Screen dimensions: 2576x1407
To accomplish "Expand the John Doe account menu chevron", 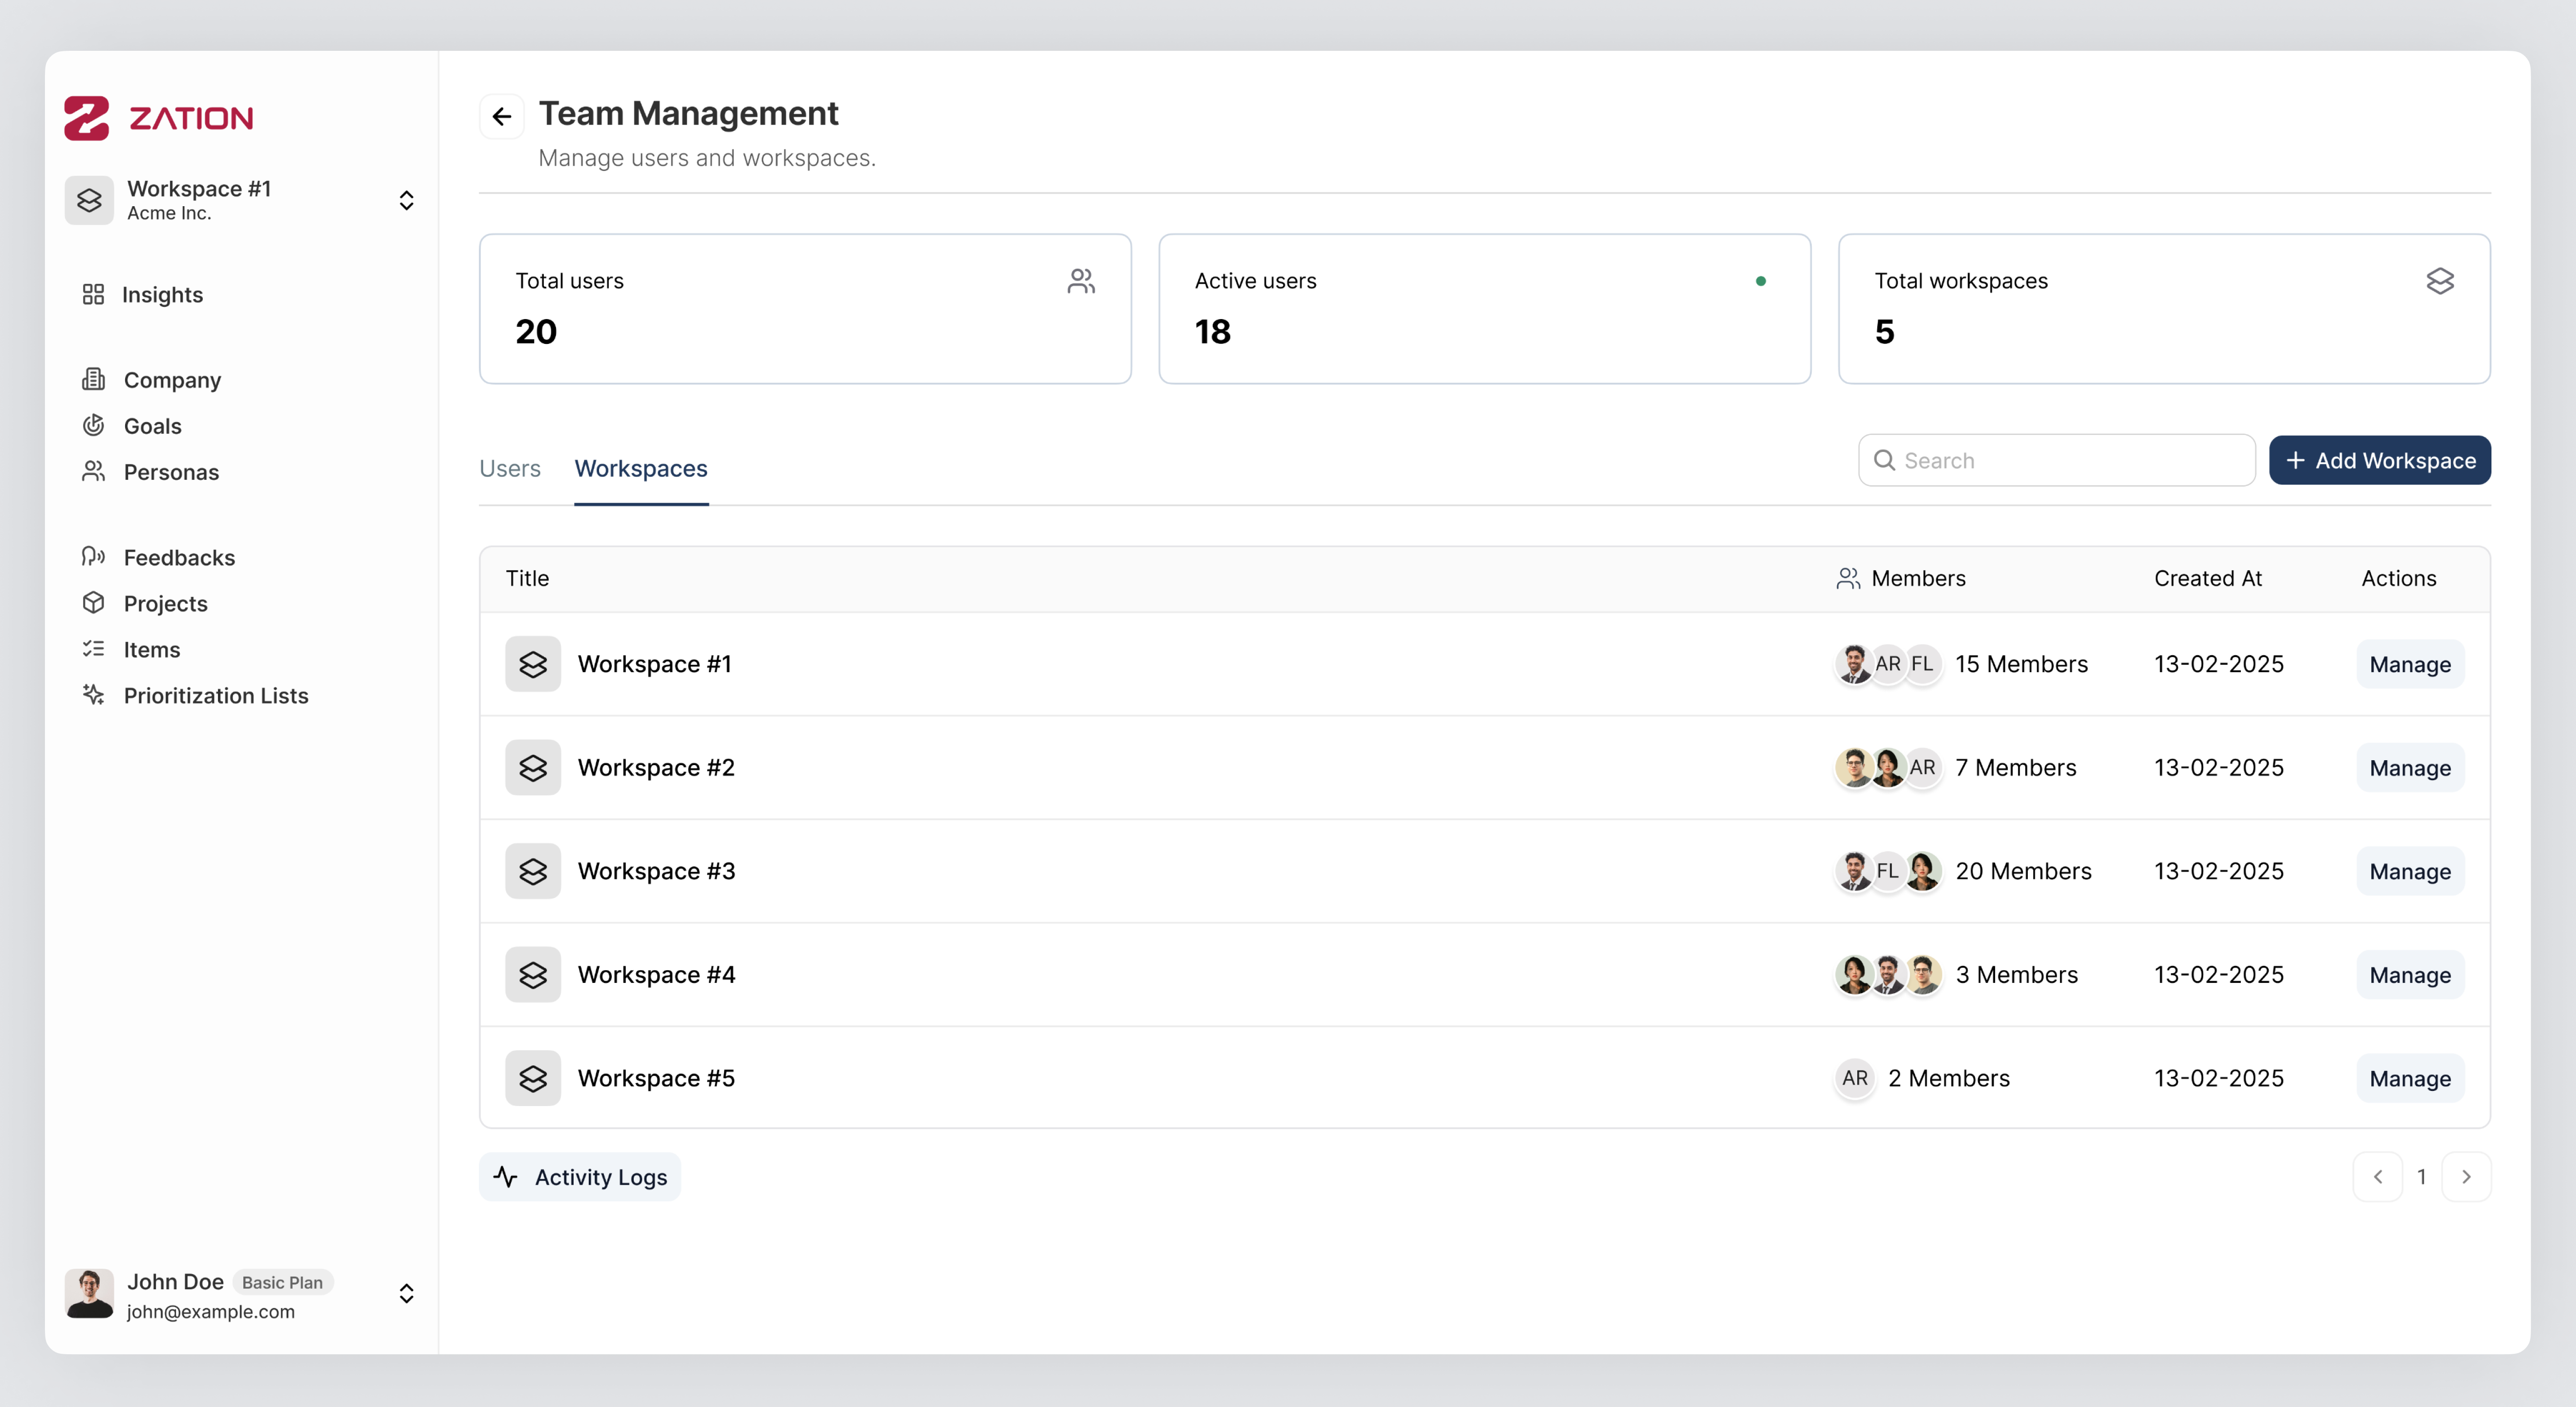I will (406, 1294).
